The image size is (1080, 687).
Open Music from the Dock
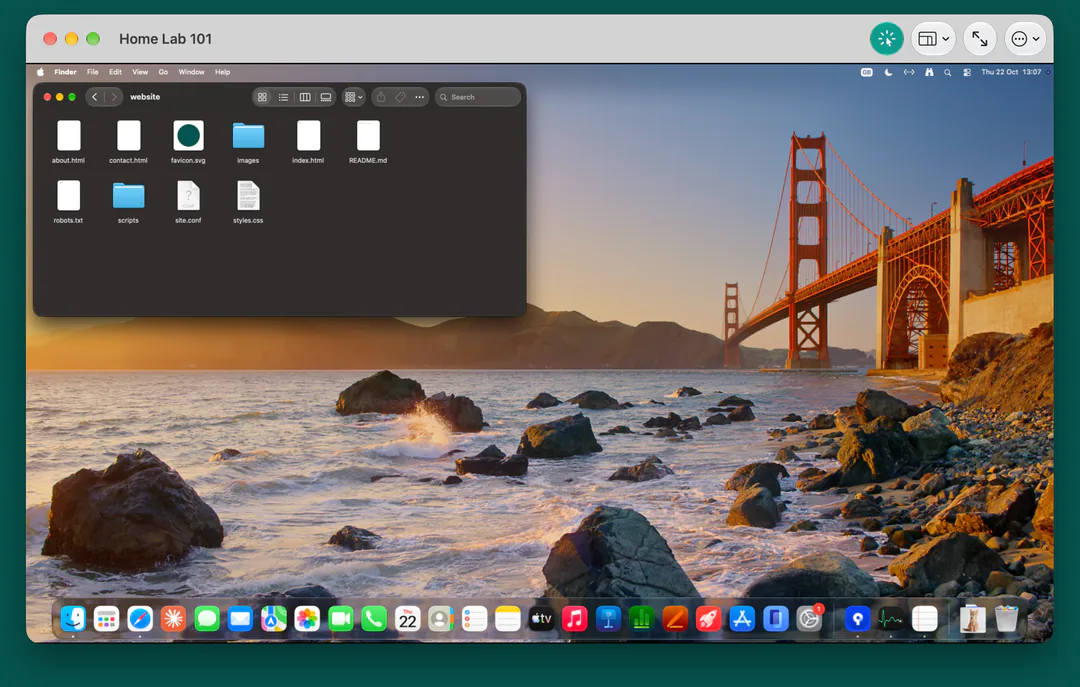pyautogui.click(x=574, y=619)
